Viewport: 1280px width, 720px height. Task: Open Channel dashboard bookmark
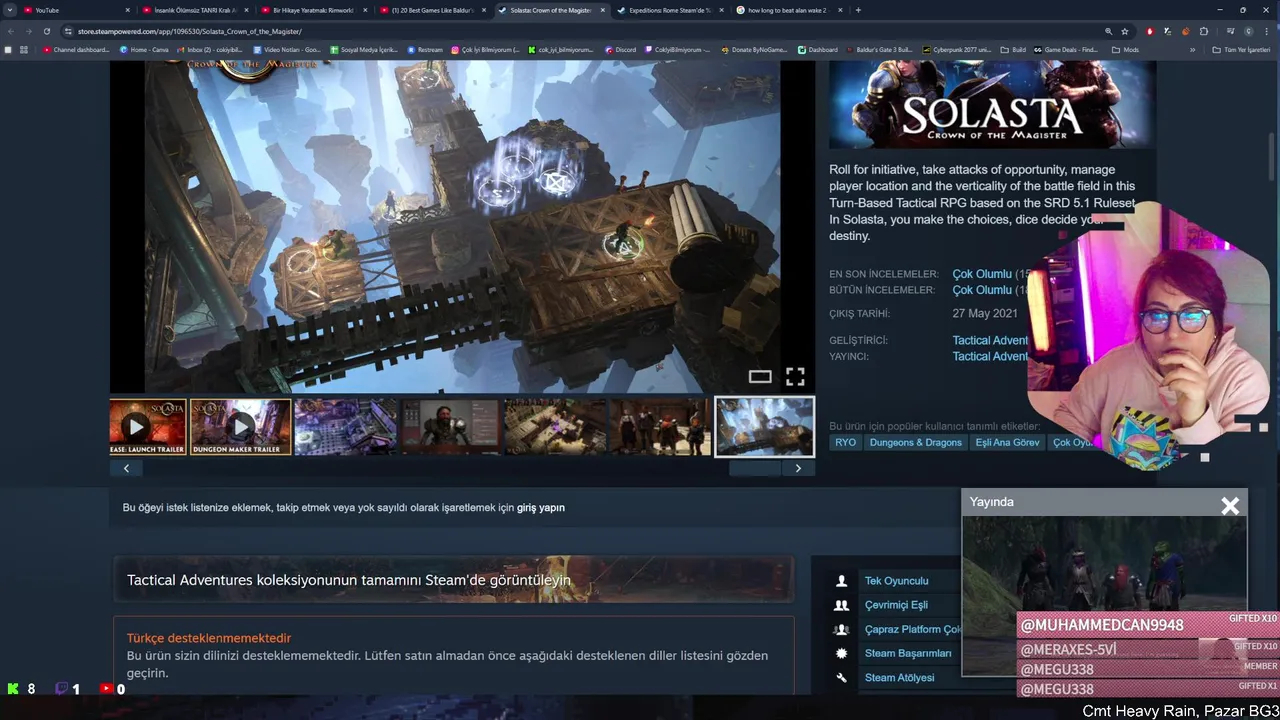tap(76, 49)
